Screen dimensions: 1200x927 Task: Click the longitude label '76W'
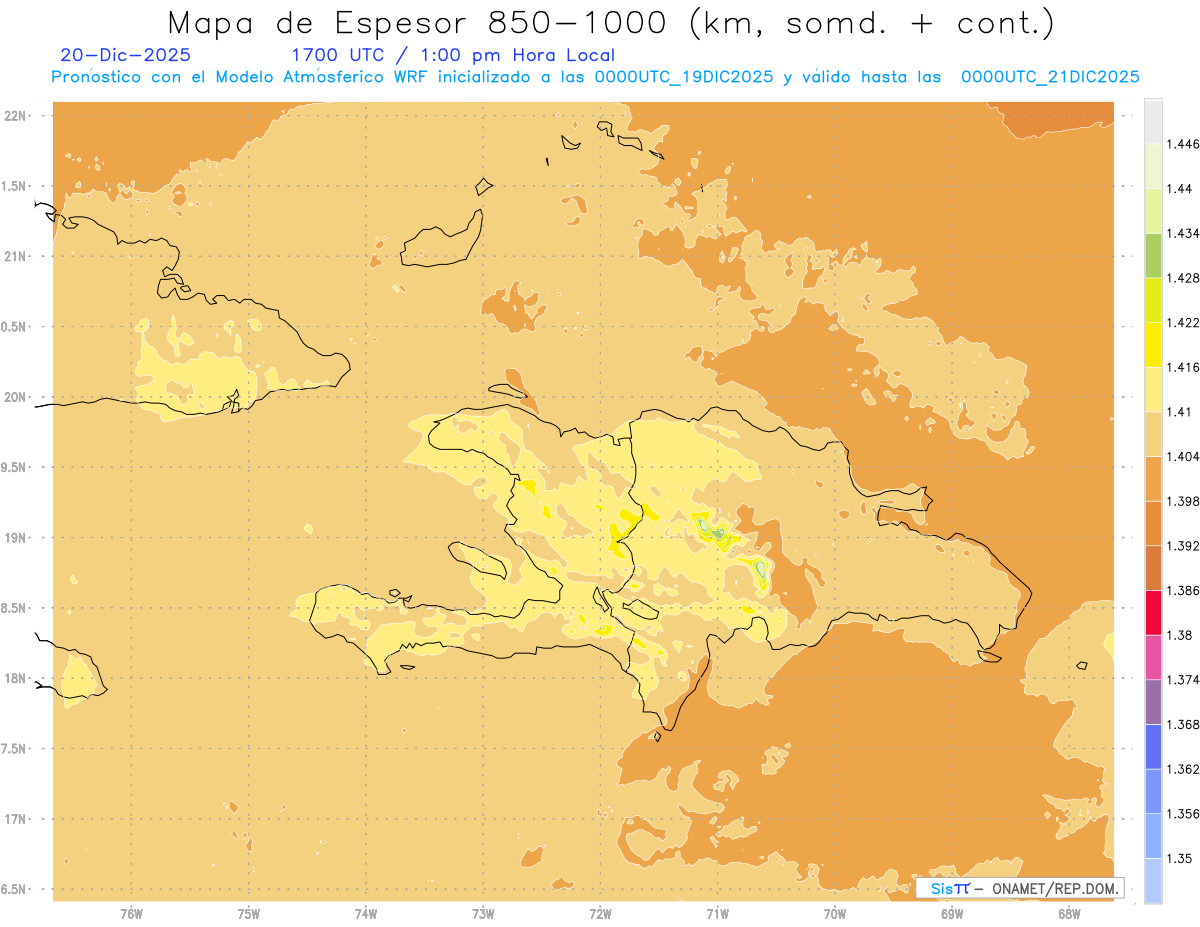coord(131,914)
